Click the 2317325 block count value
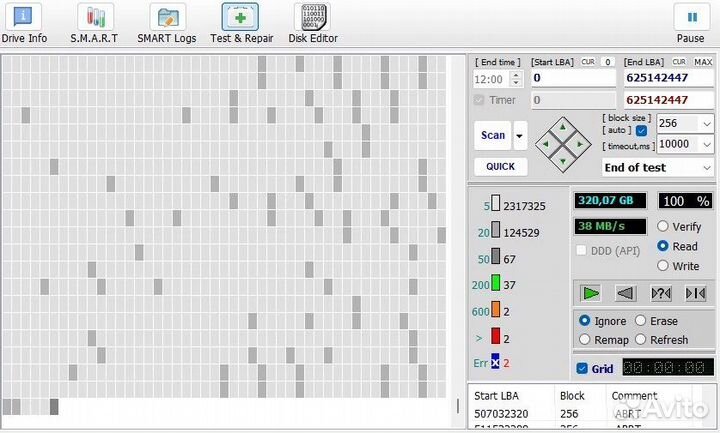 524,207
